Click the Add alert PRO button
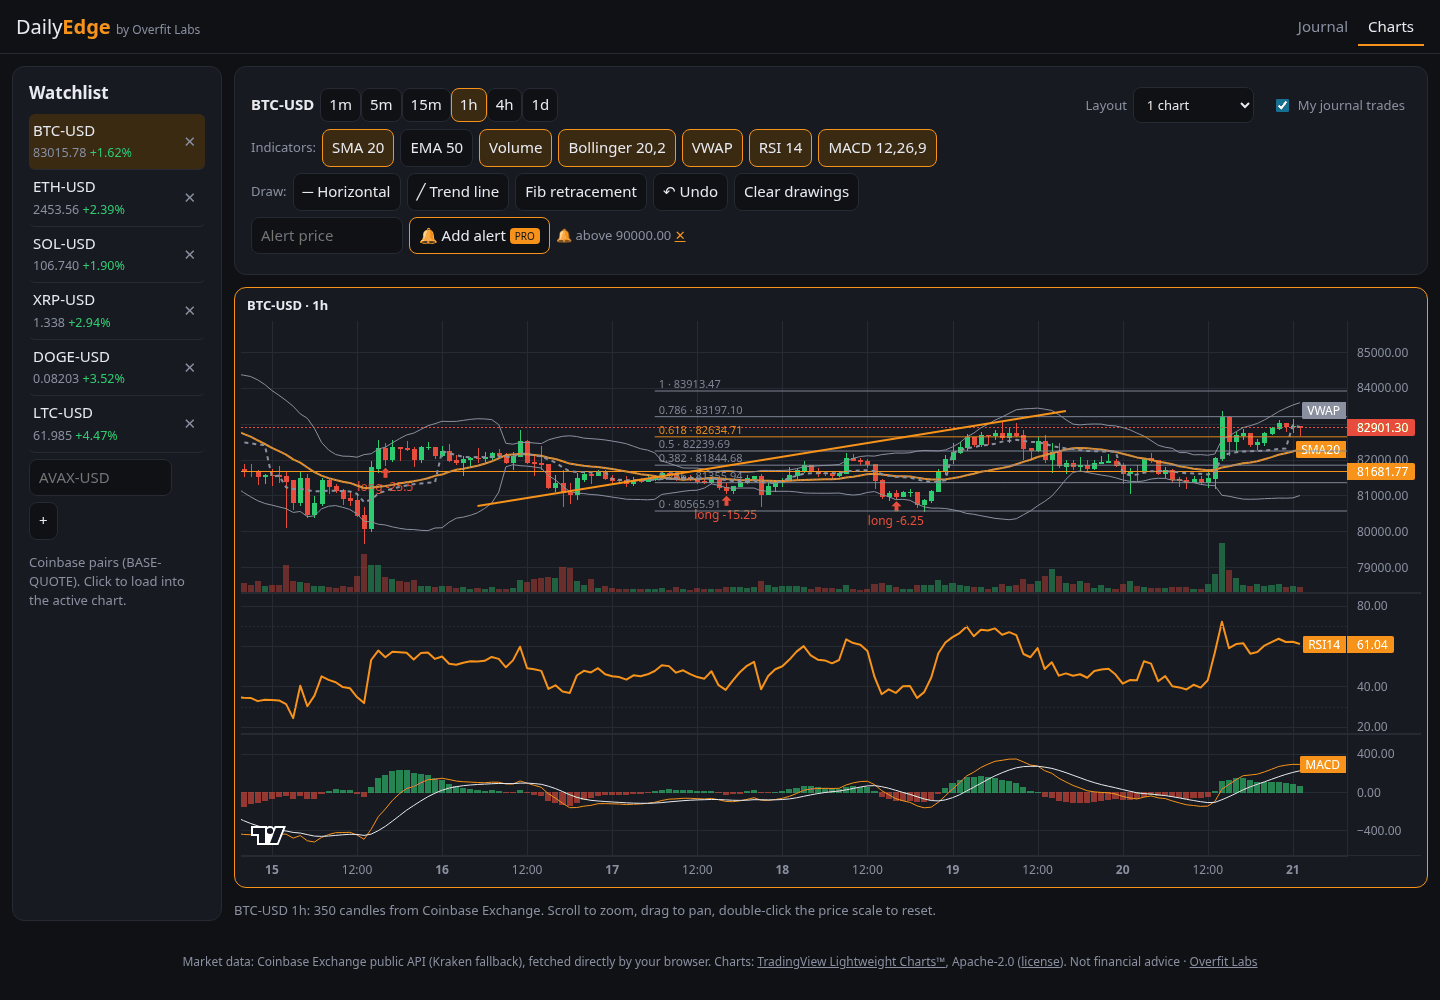 point(479,236)
